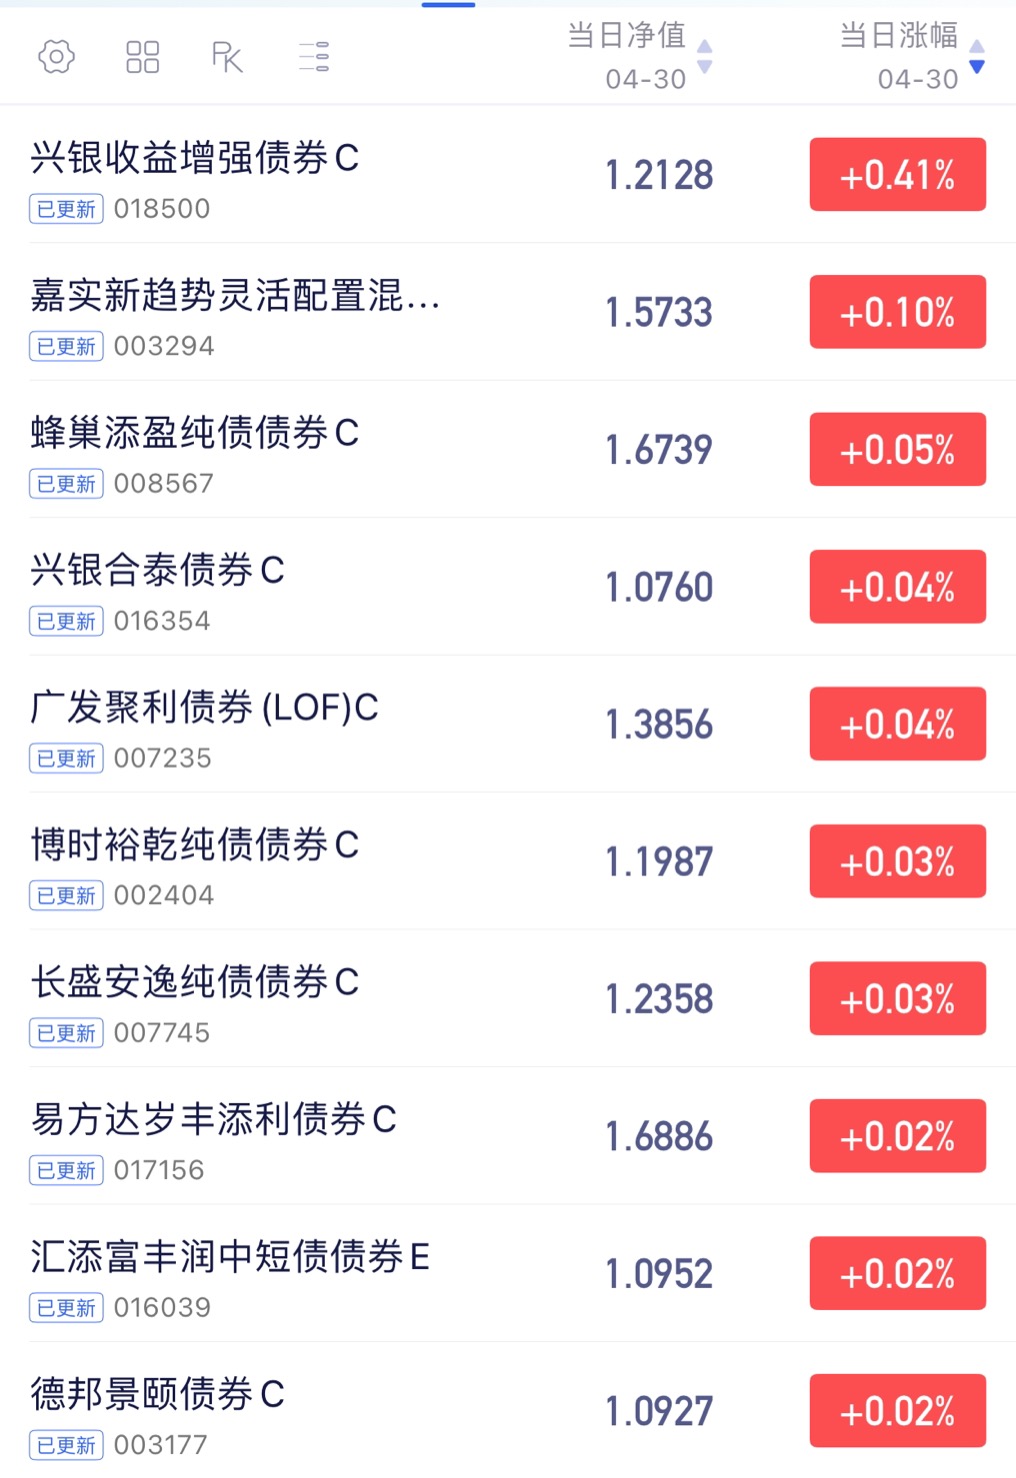
Task: Open 嘉实新趋势灵活配置混 fund row
Action: tap(508, 312)
